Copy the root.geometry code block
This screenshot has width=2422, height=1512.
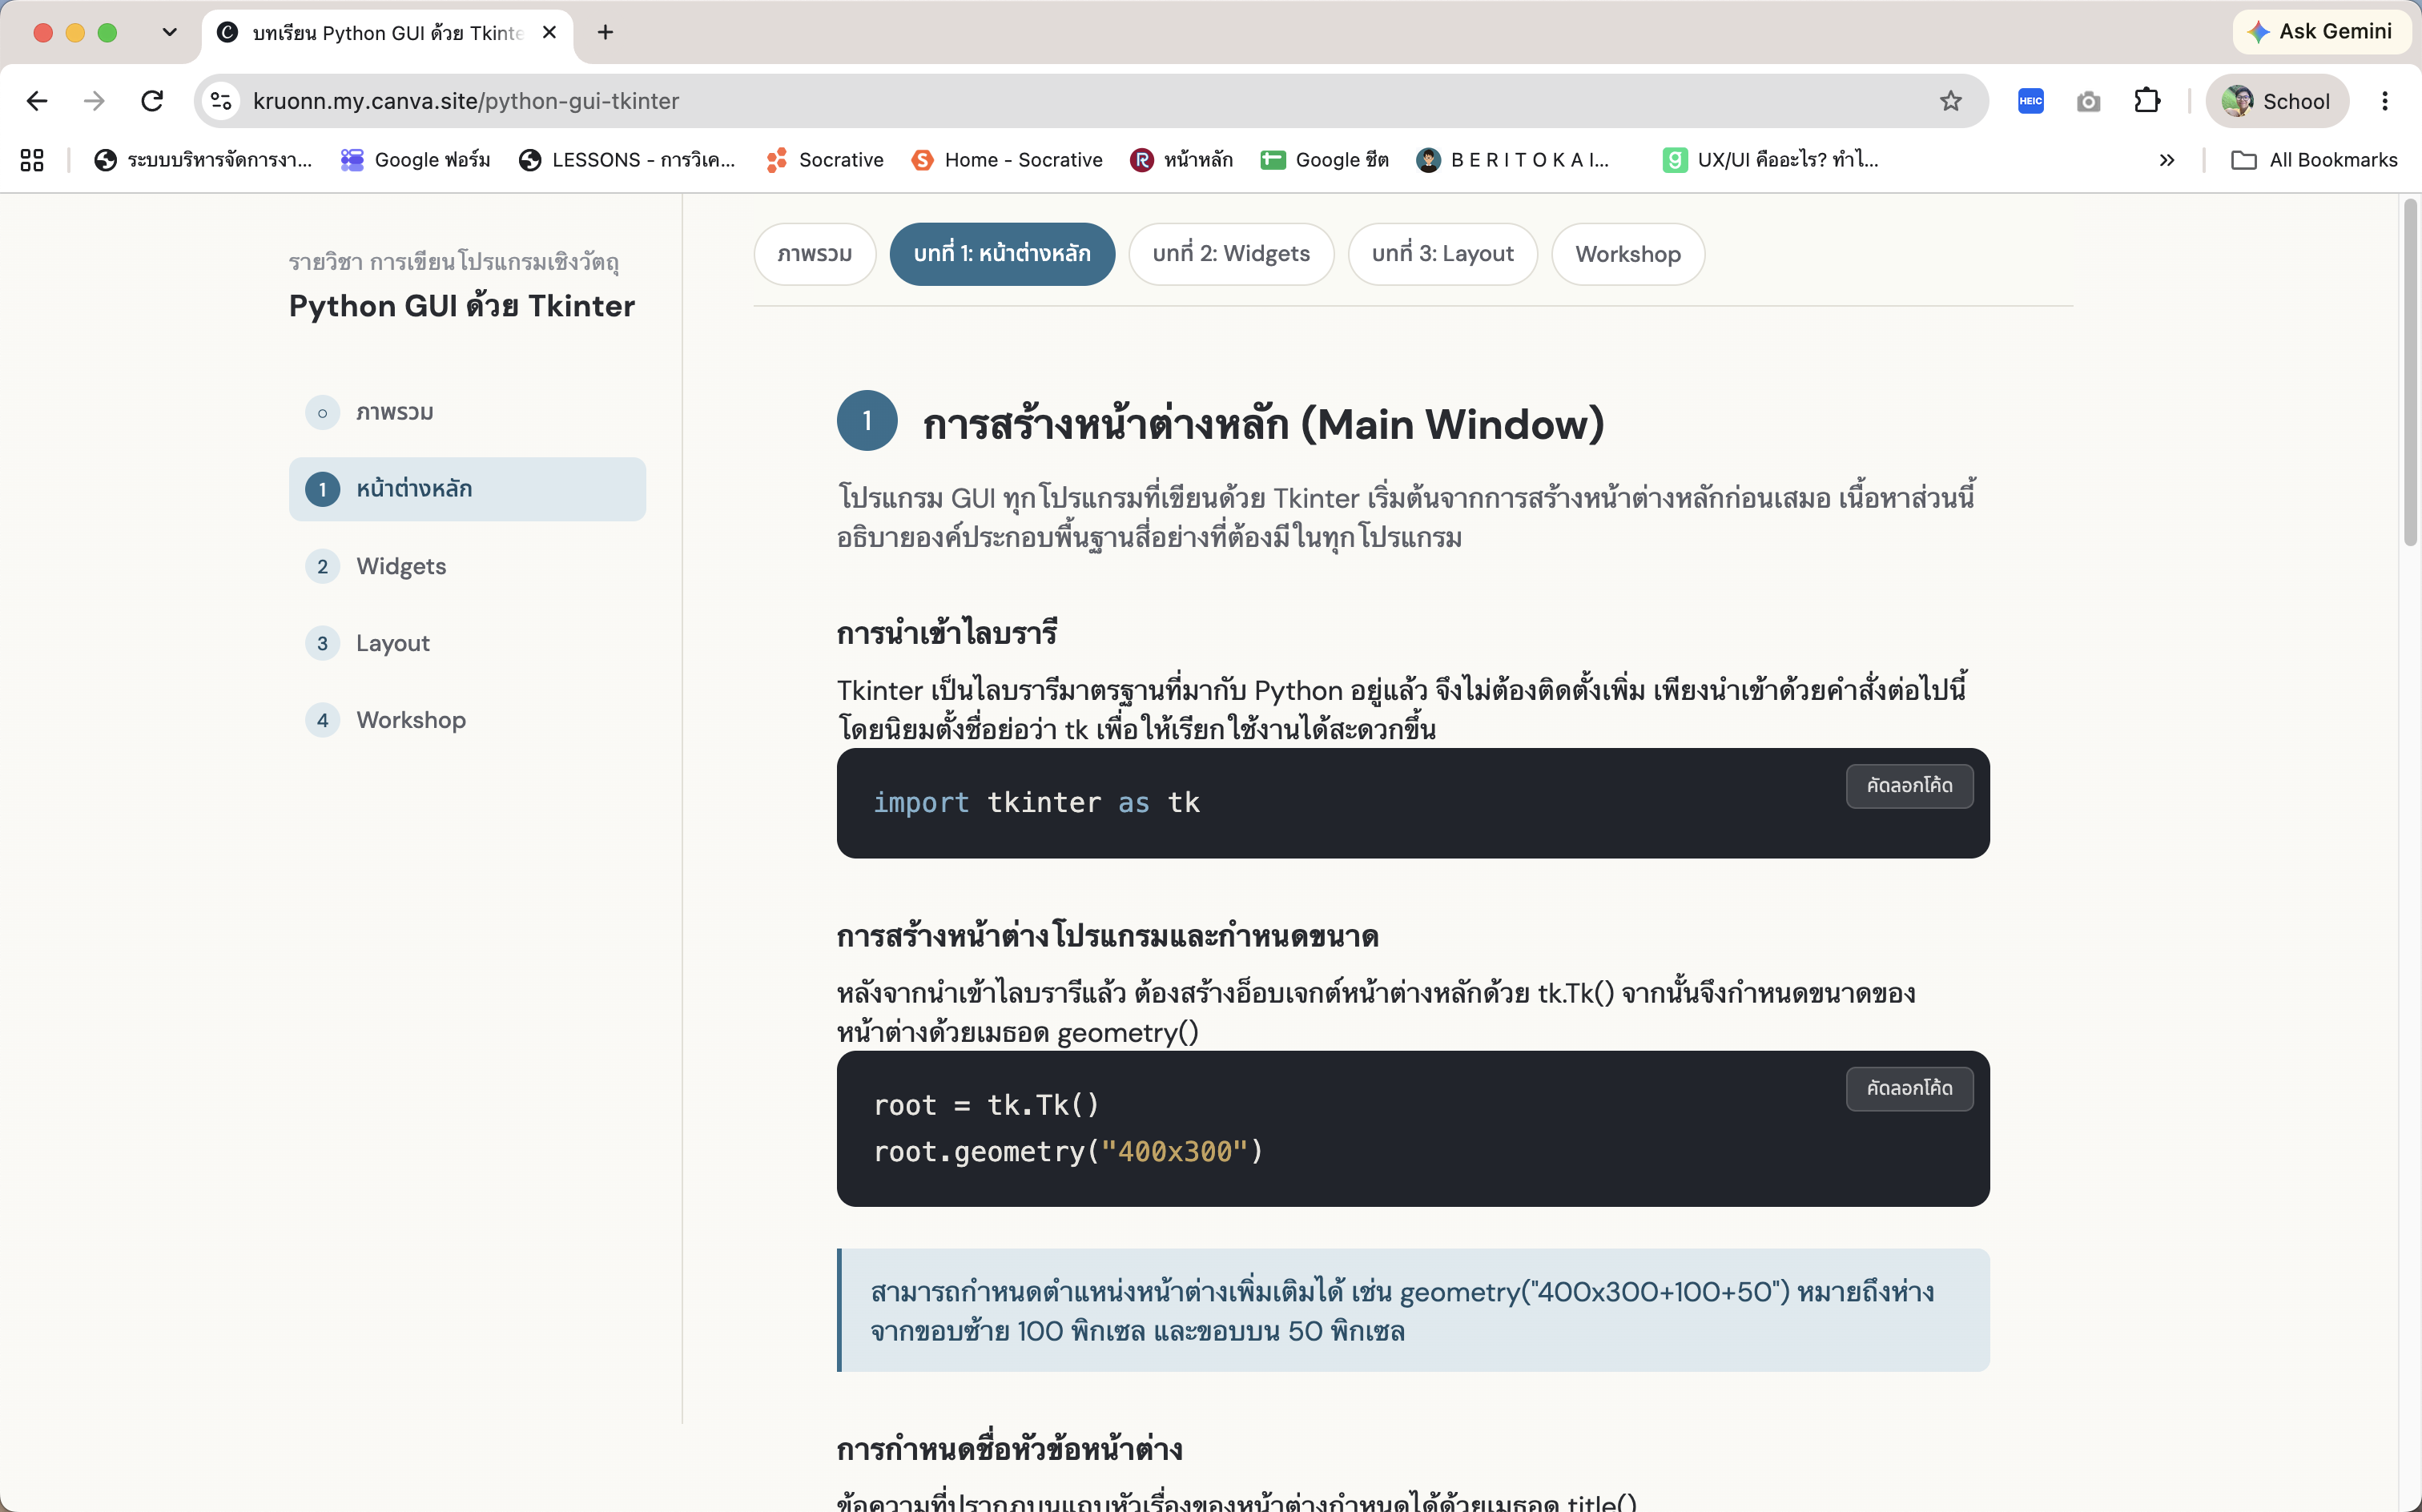(x=1909, y=1088)
